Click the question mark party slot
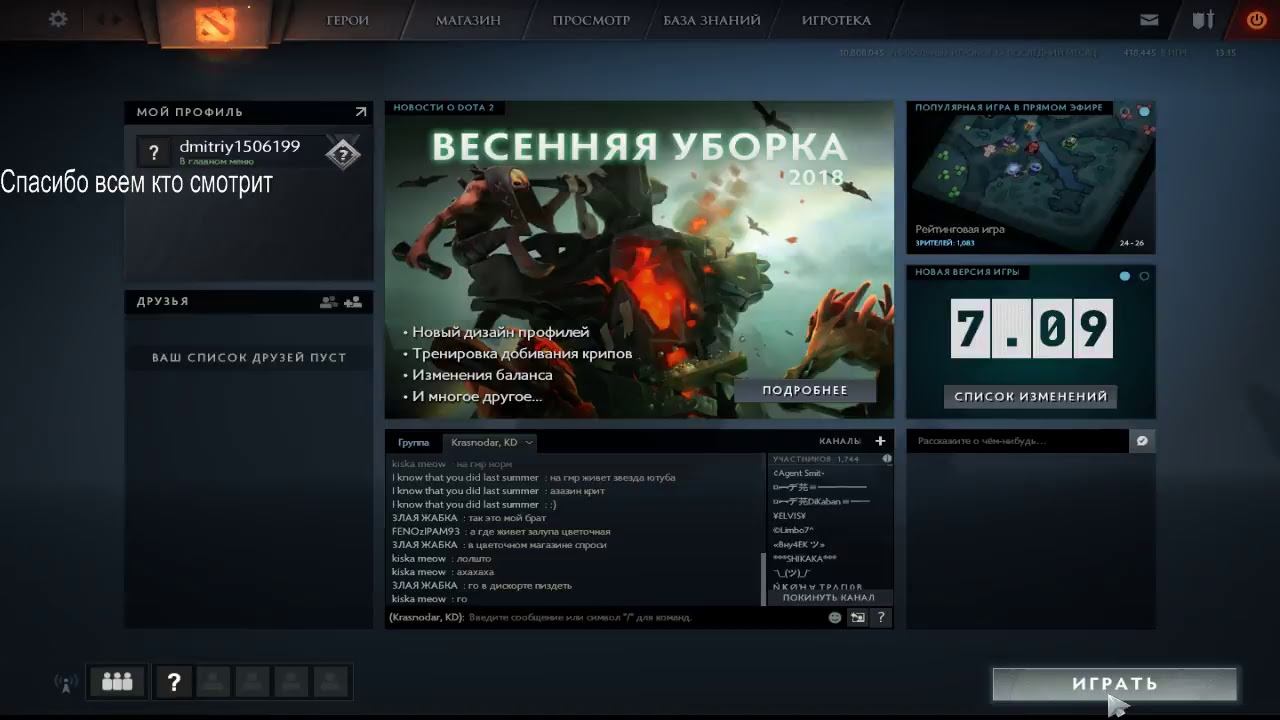Image resolution: width=1280 pixels, height=720 pixels. [x=174, y=682]
